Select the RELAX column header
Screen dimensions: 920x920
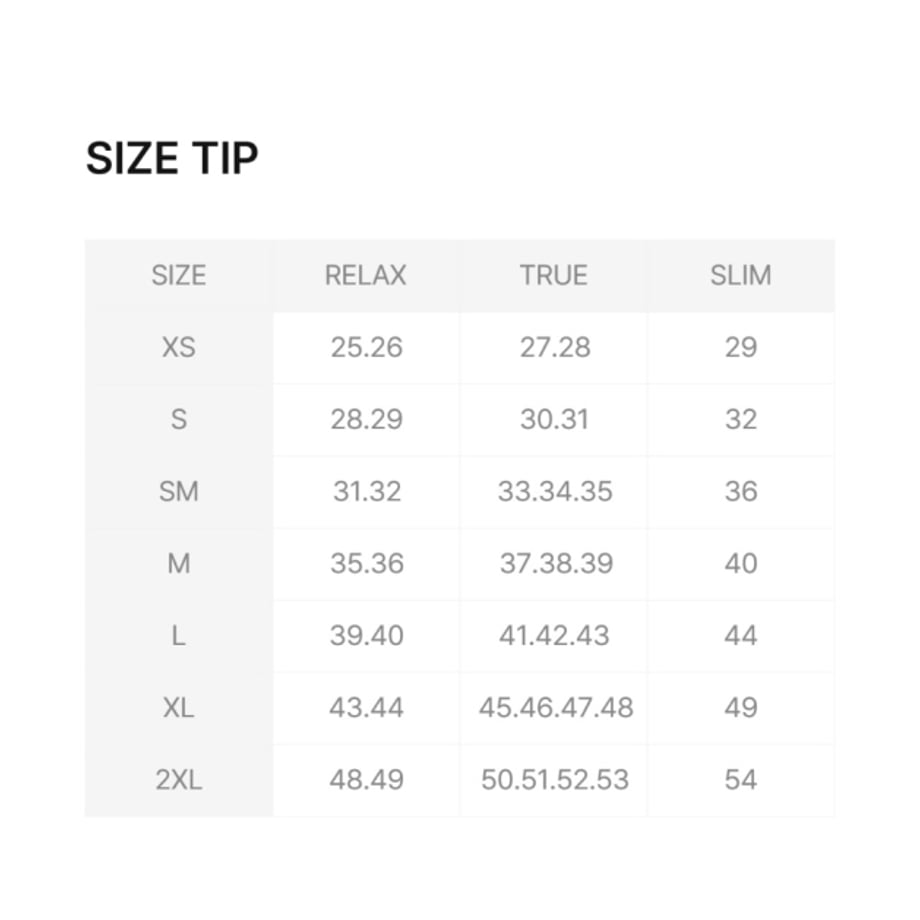(366, 275)
